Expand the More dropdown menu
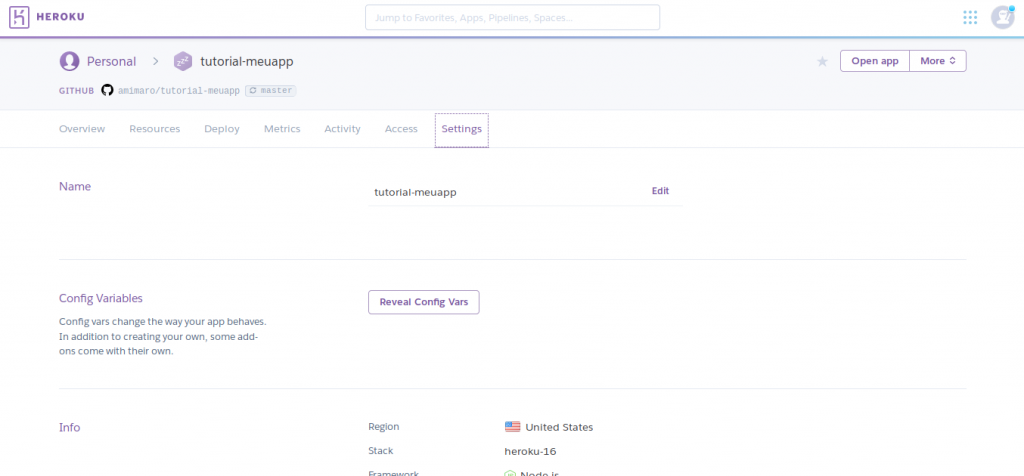This screenshot has width=1024, height=476. pyautogui.click(x=938, y=61)
